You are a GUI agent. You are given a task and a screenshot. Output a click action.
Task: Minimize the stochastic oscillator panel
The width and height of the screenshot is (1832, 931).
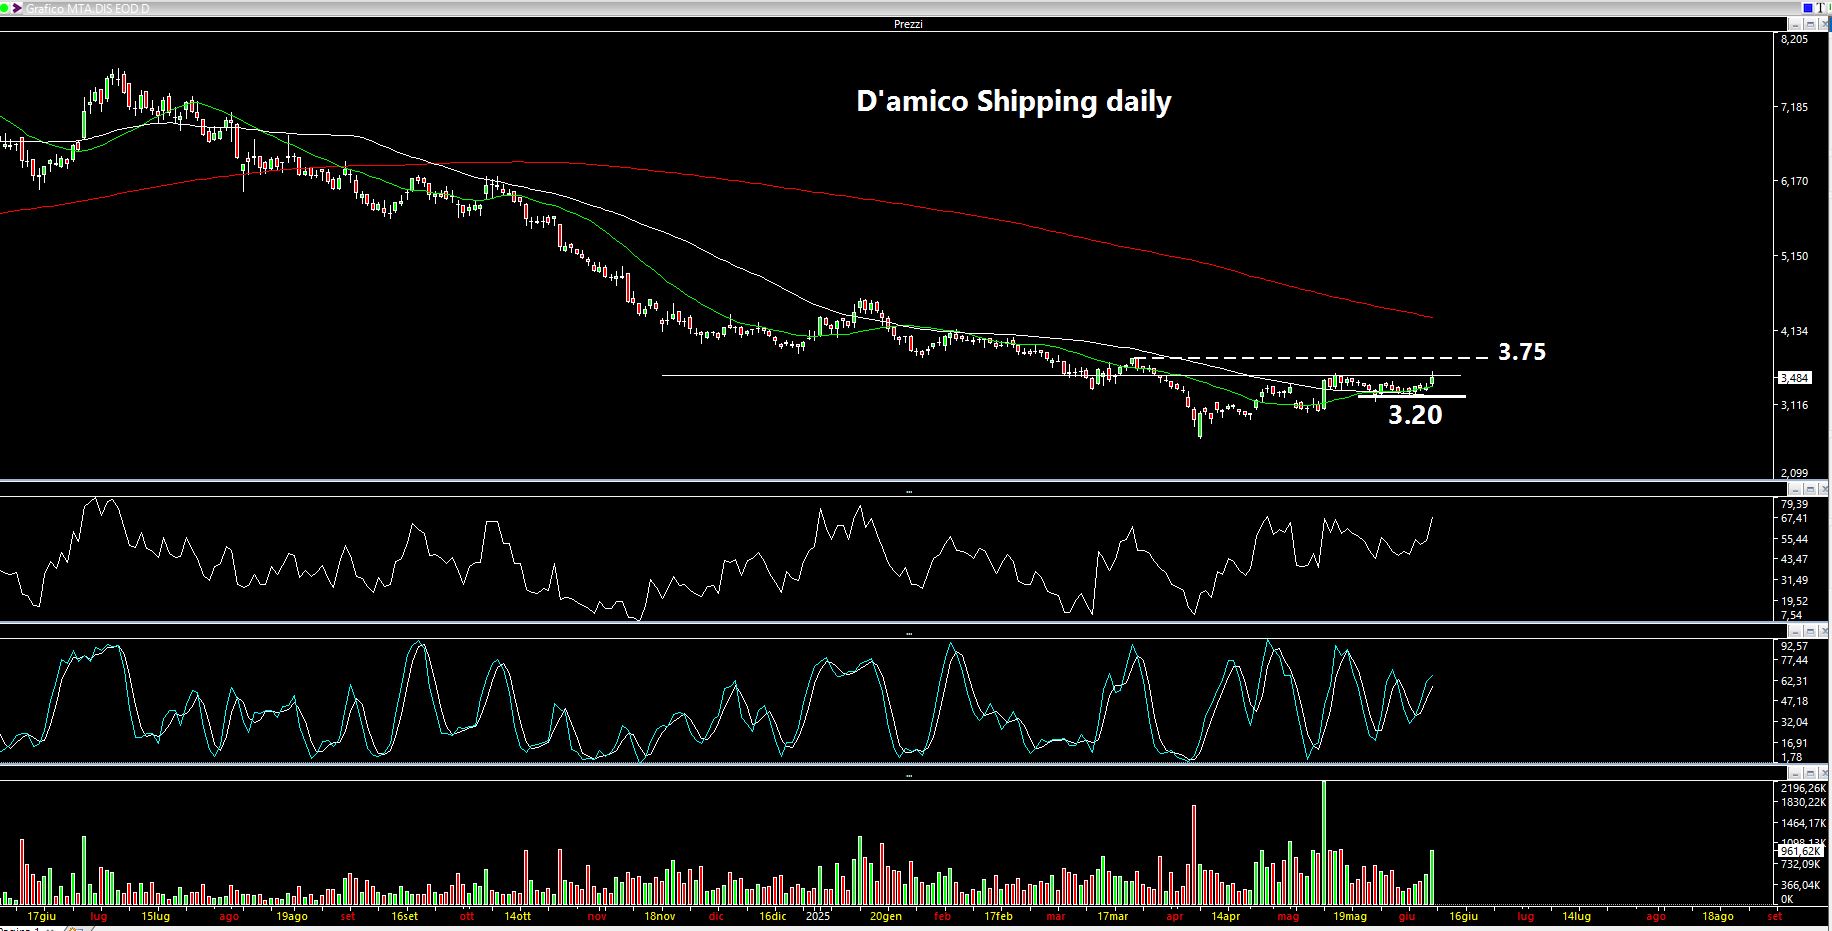point(1795,631)
